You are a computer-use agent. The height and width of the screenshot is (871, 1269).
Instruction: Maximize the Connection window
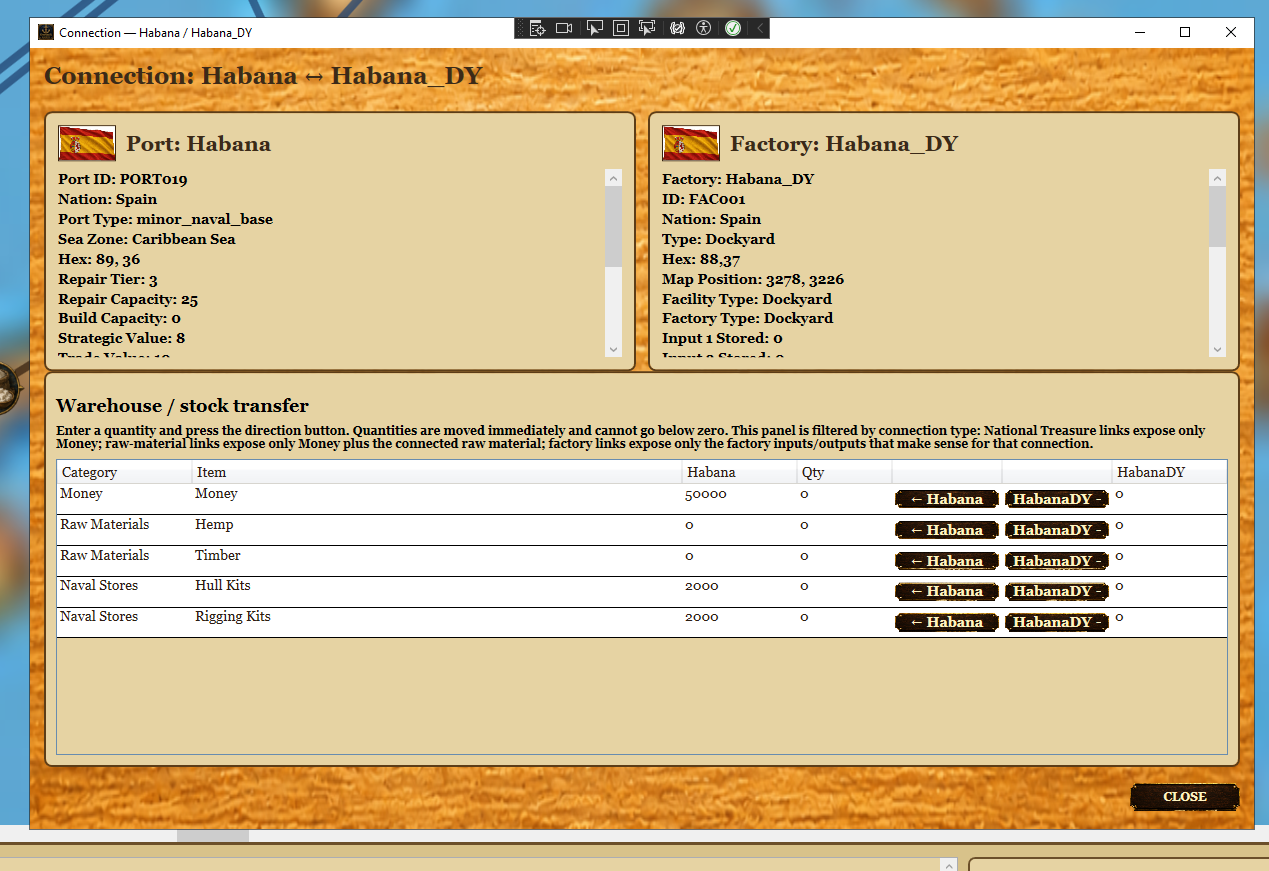[1185, 32]
